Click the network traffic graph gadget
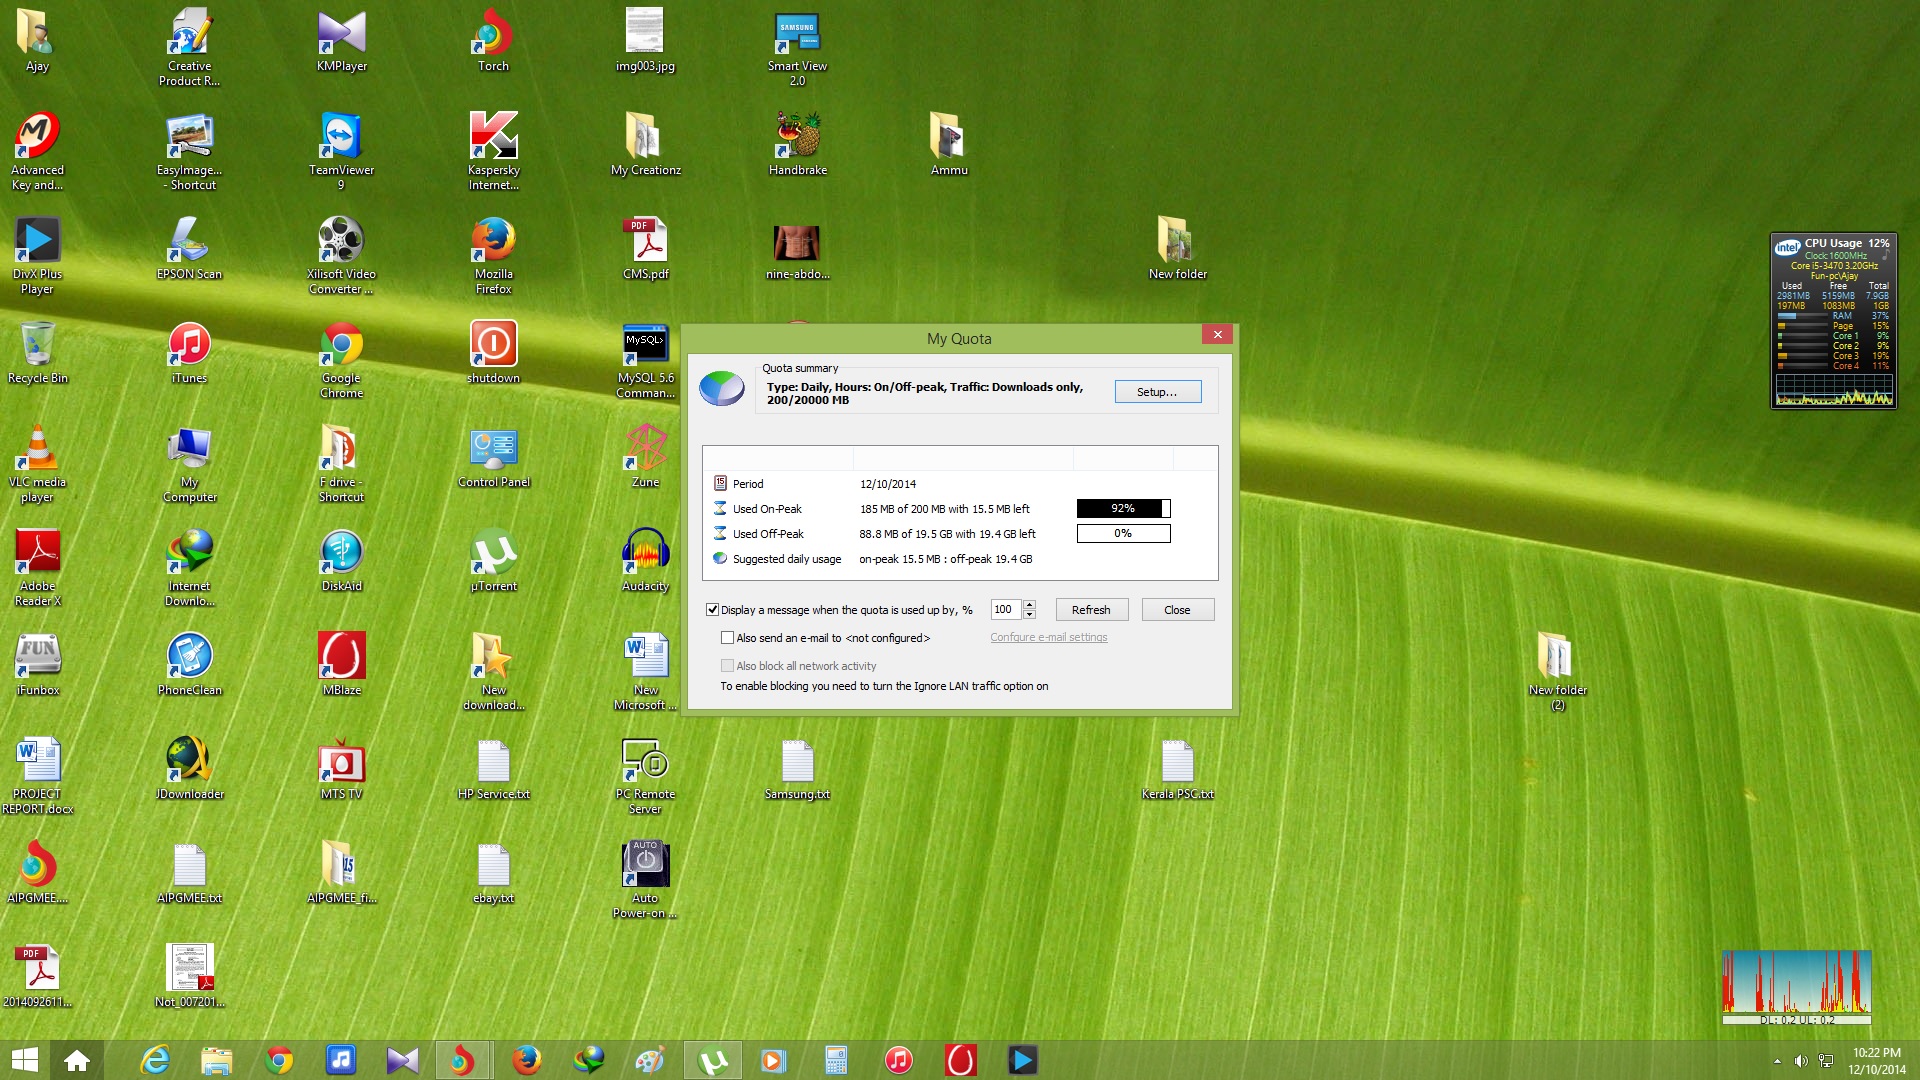This screenshot has height=1080, width=1920. click(x=1796, y=988)
